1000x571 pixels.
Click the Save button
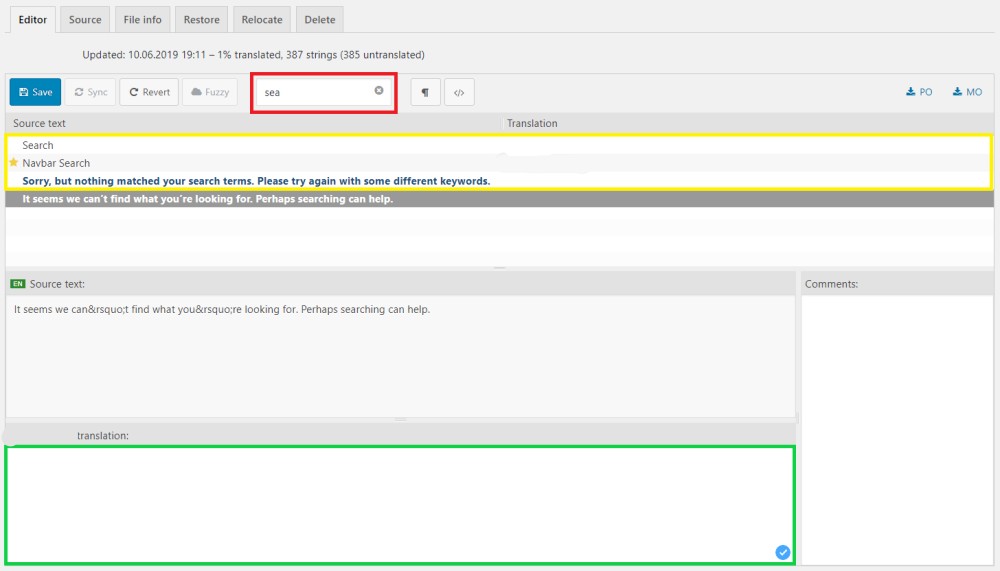[35, 92]
